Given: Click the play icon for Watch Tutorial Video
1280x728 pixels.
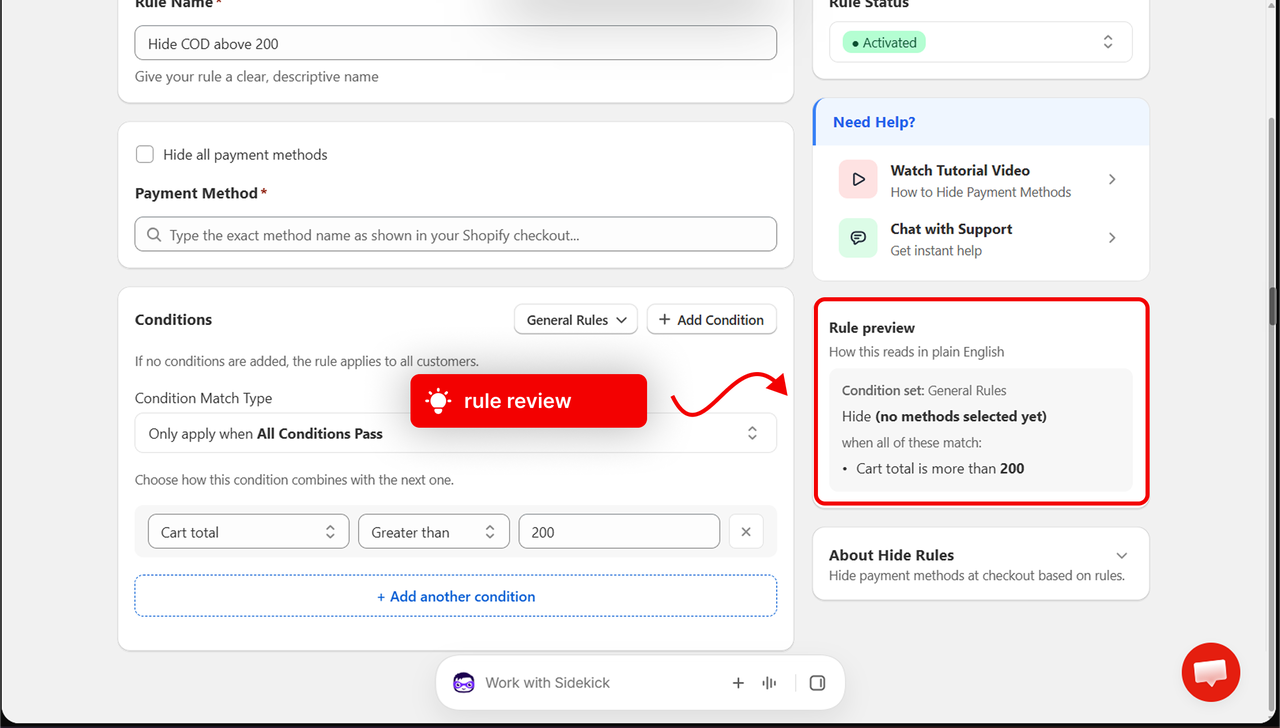Looking at the screenshot, I should [858, 180].
